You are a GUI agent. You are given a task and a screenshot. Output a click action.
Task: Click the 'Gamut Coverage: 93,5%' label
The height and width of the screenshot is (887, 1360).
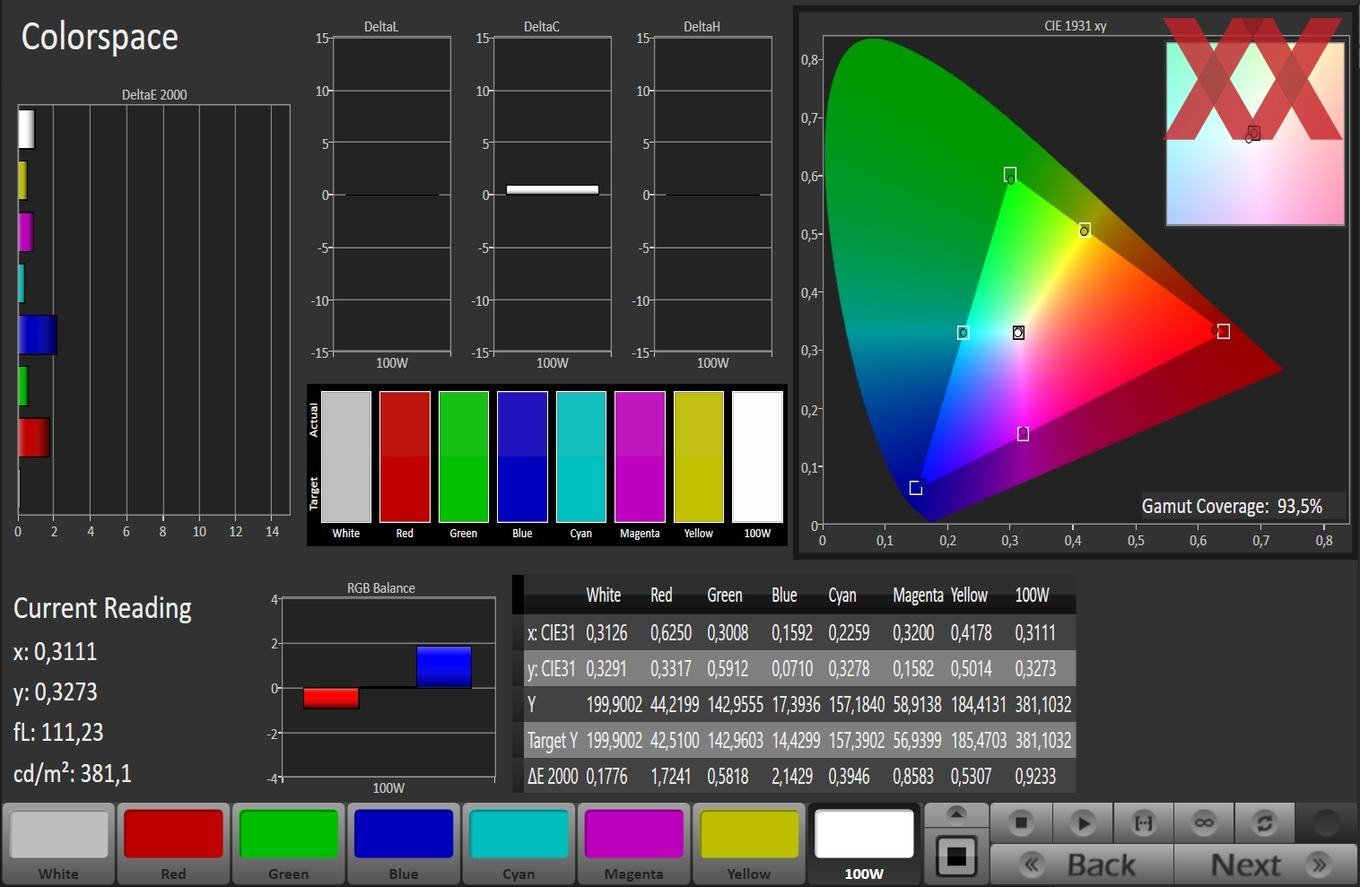[1232, 506]
